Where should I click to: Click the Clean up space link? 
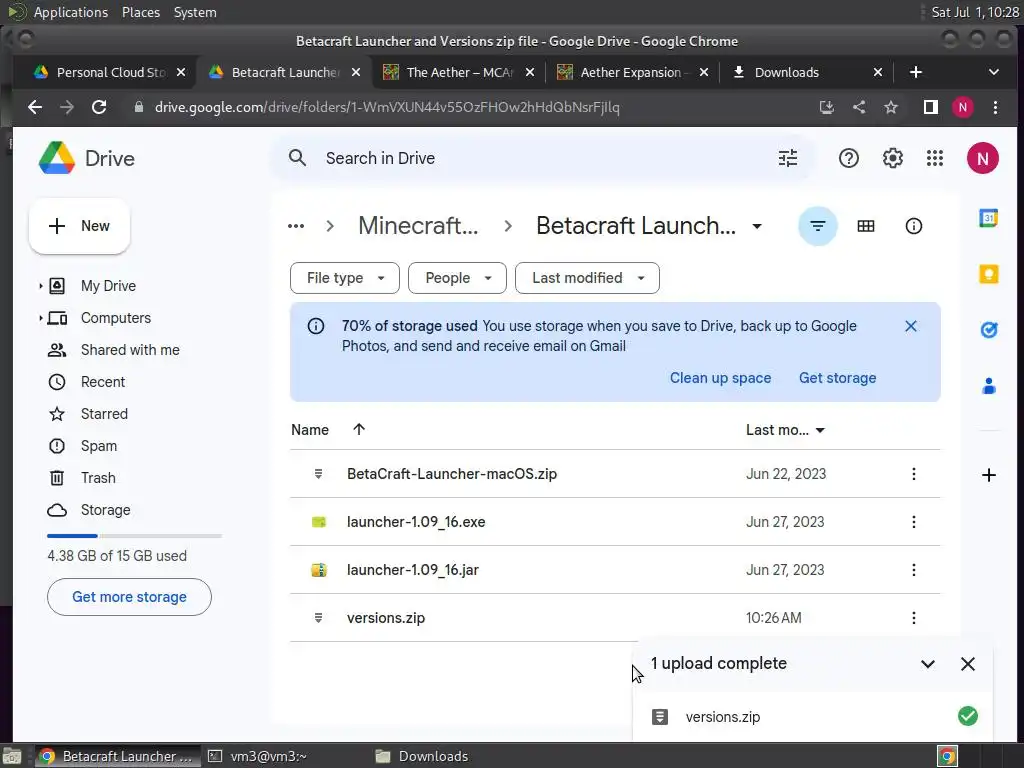pos(720,378)
